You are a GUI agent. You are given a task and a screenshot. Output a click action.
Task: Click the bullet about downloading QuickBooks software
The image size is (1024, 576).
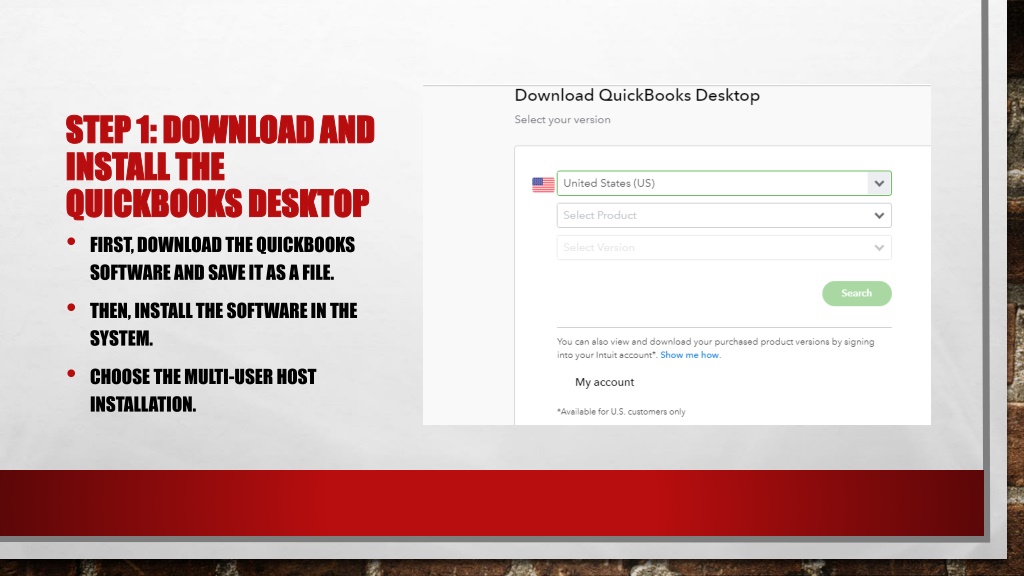(x=222, y=259)
